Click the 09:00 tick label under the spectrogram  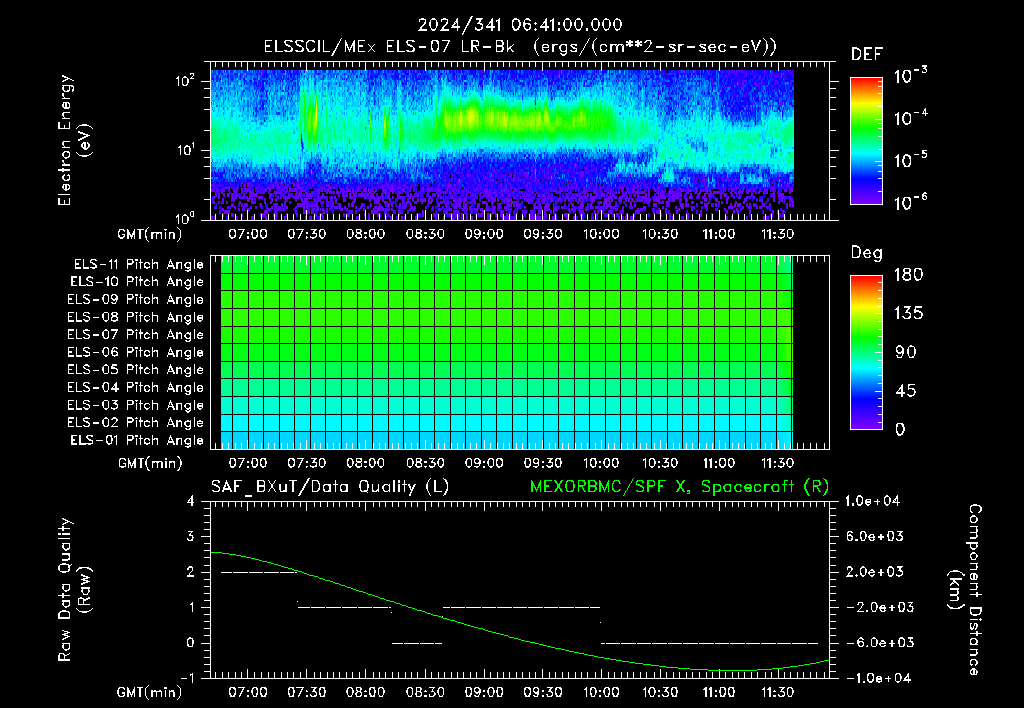[483, 234]
